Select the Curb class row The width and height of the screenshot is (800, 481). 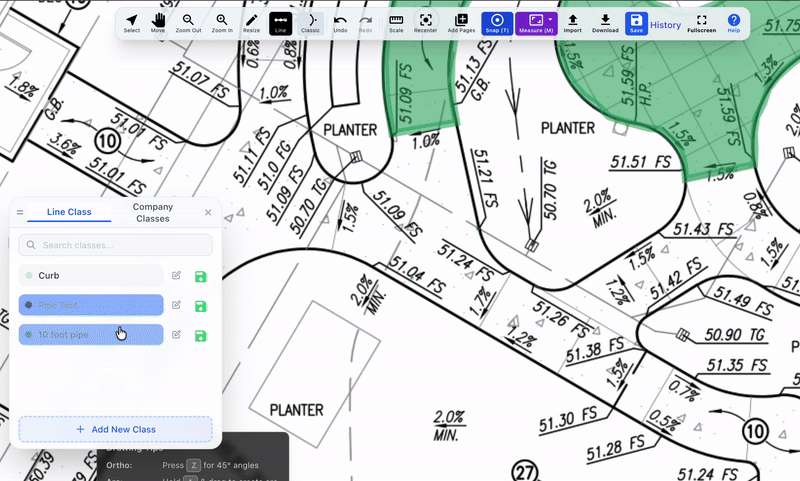(91, 275)
